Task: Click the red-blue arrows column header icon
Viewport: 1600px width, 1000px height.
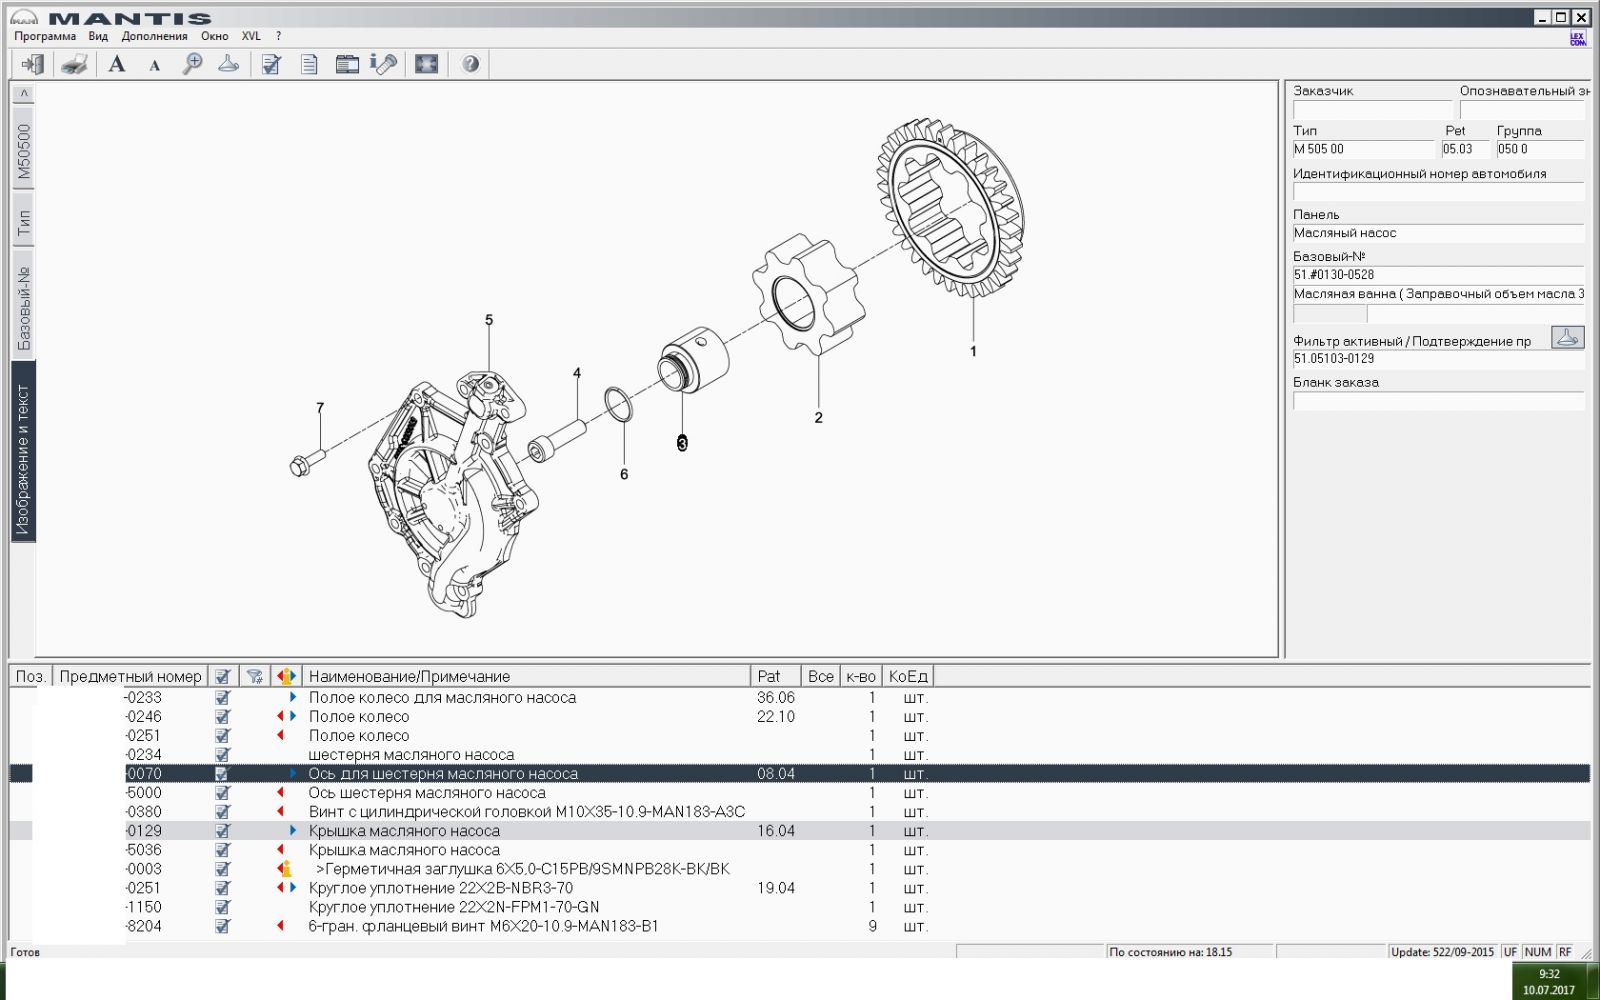Action: pyautogui.click(x=287, y=676)
